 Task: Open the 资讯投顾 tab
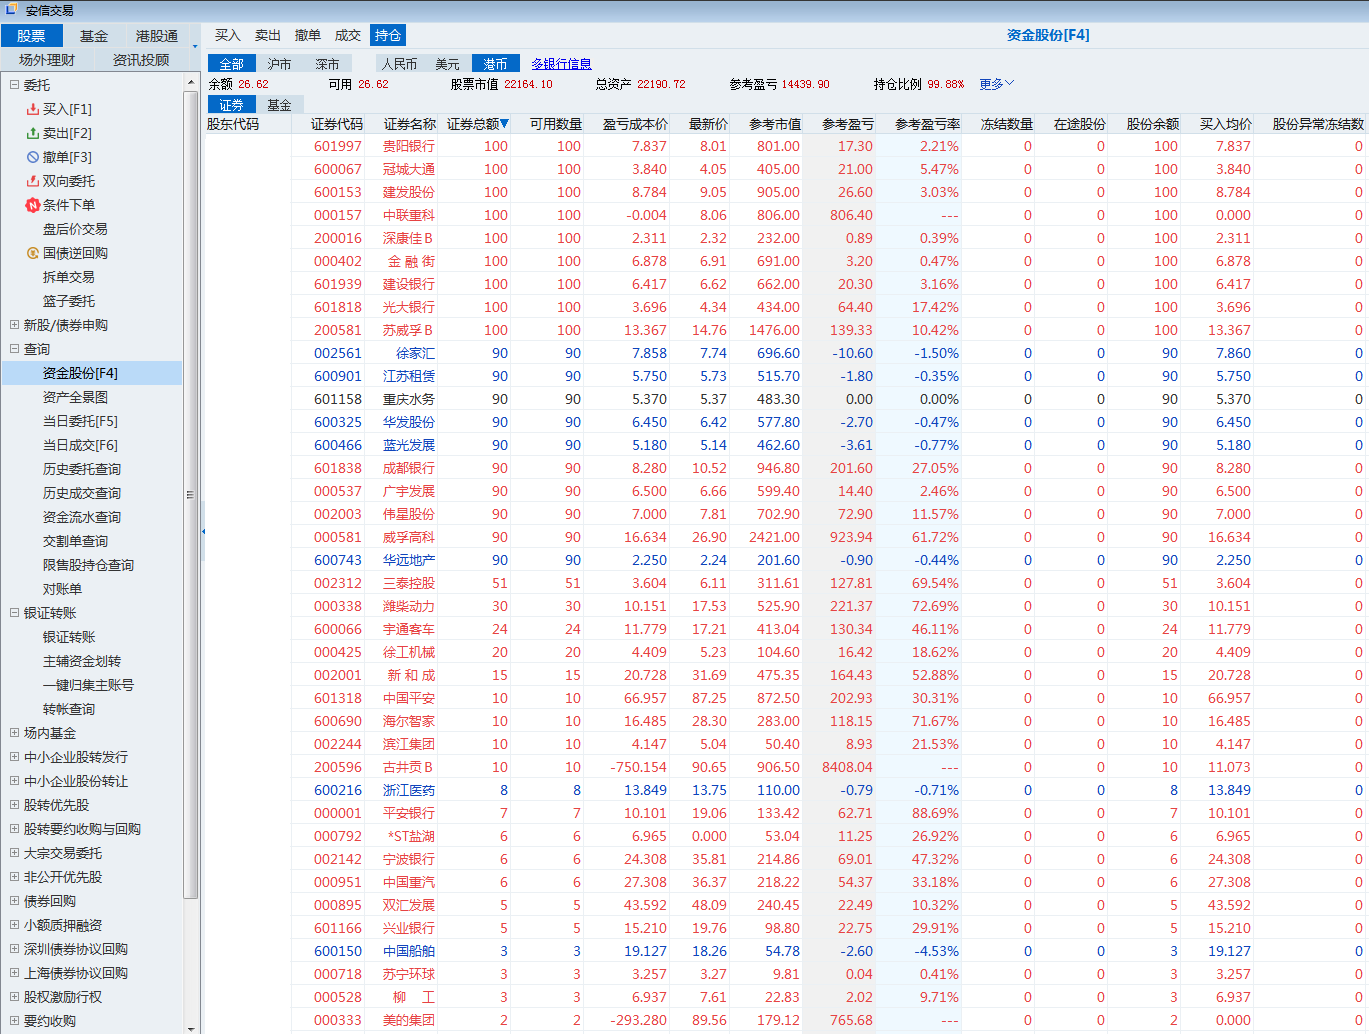tap(141, 60)
